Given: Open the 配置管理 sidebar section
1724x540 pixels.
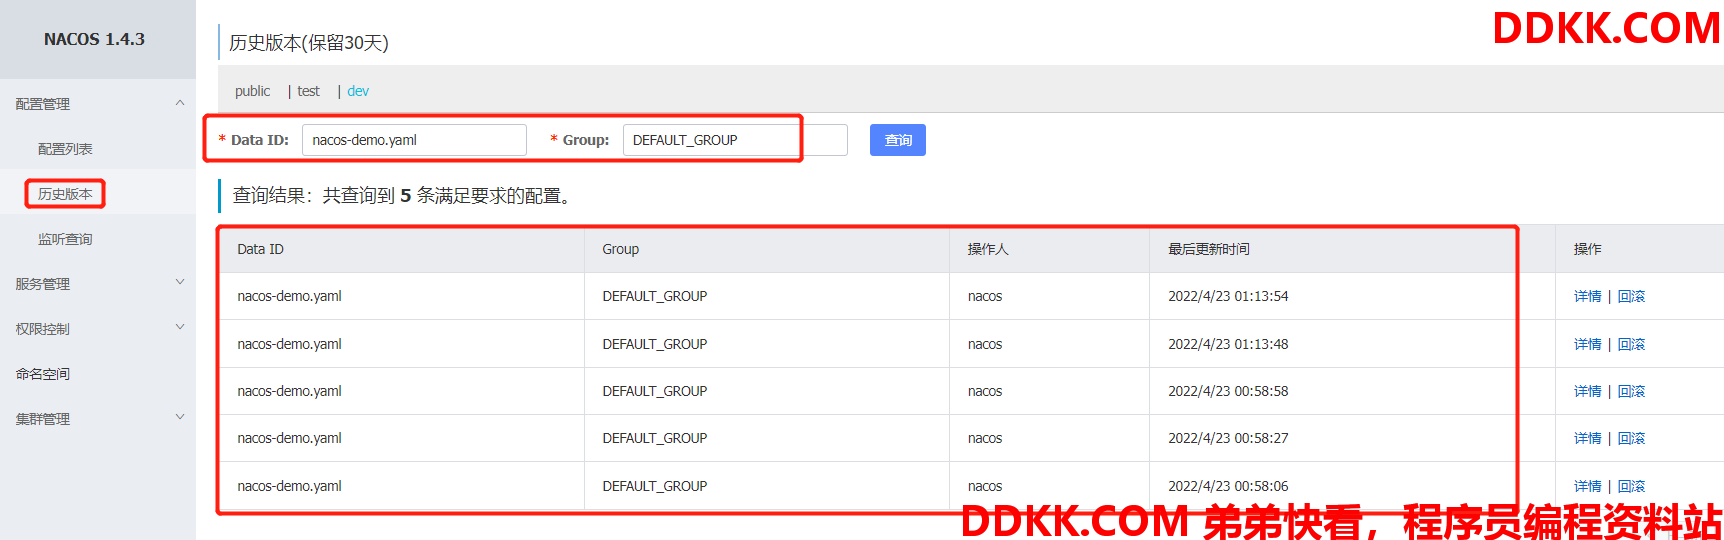Looking at the screenshot, I should (x=43, y=104).
